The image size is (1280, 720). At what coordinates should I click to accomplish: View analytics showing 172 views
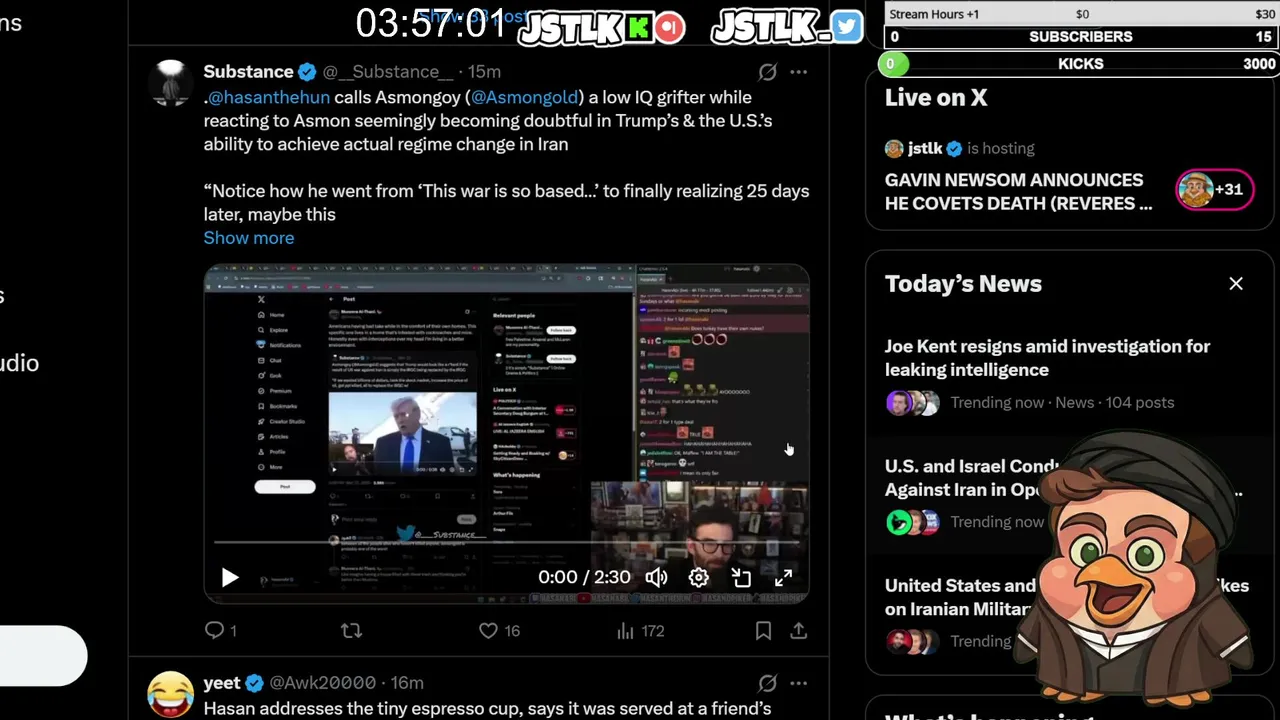click(x=640, y=631)
